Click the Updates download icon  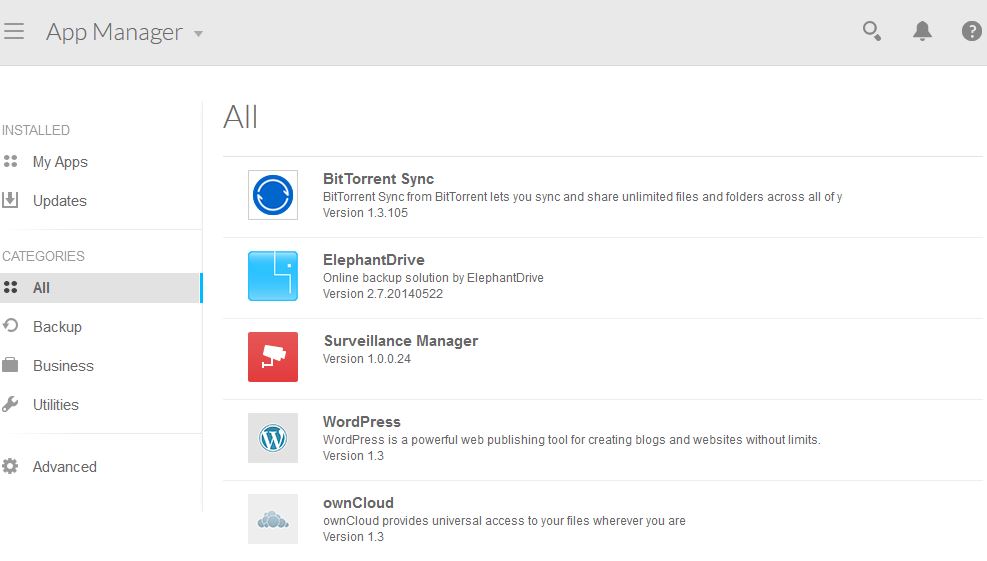click(10, 200)
